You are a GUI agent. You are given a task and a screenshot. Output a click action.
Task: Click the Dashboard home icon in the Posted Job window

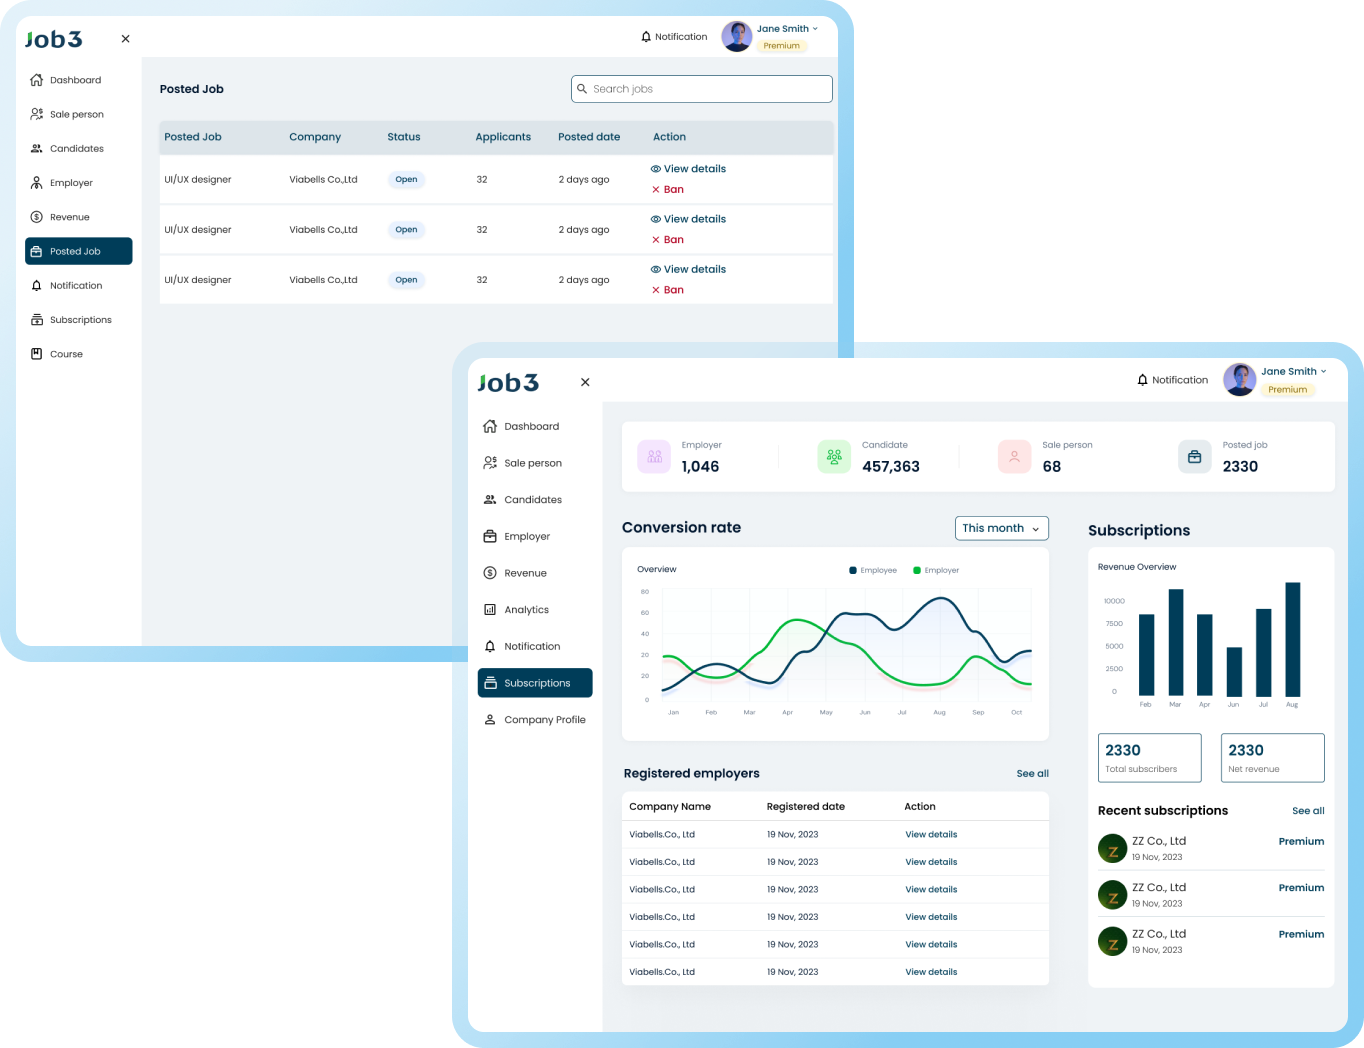(37, 80)
